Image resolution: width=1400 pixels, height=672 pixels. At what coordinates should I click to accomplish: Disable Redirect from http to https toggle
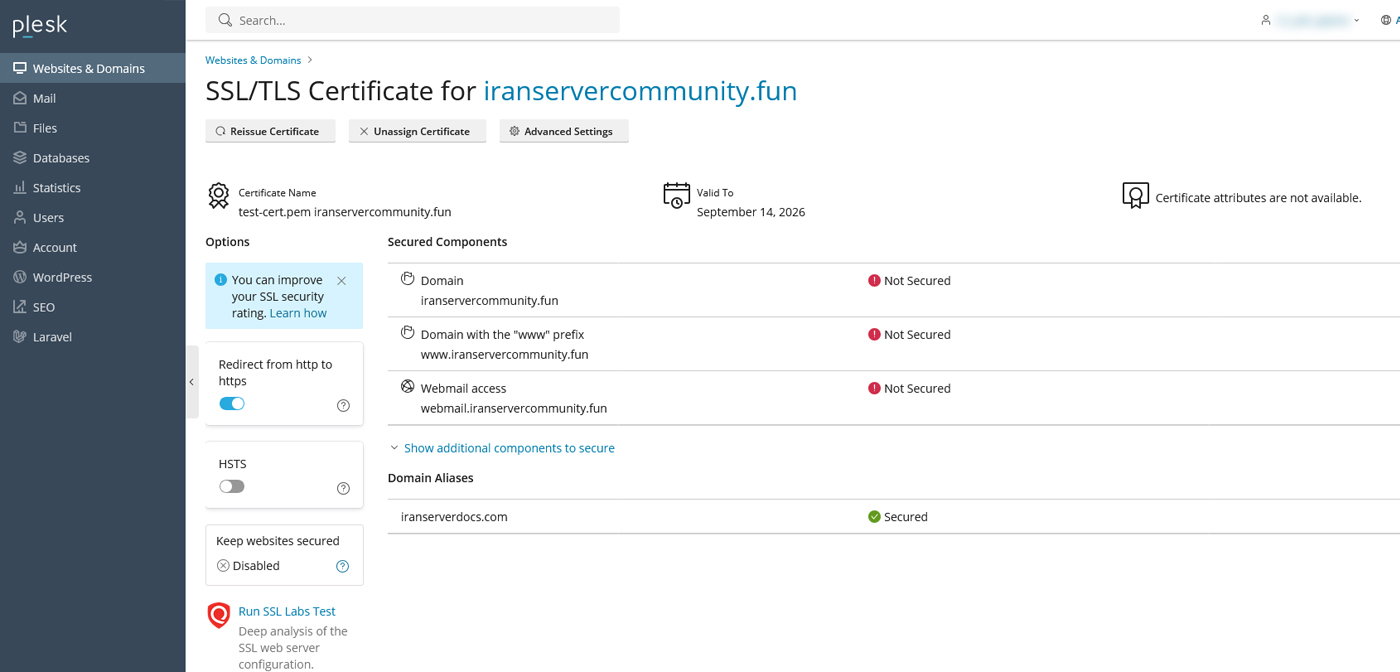click(x=232, y=404)
